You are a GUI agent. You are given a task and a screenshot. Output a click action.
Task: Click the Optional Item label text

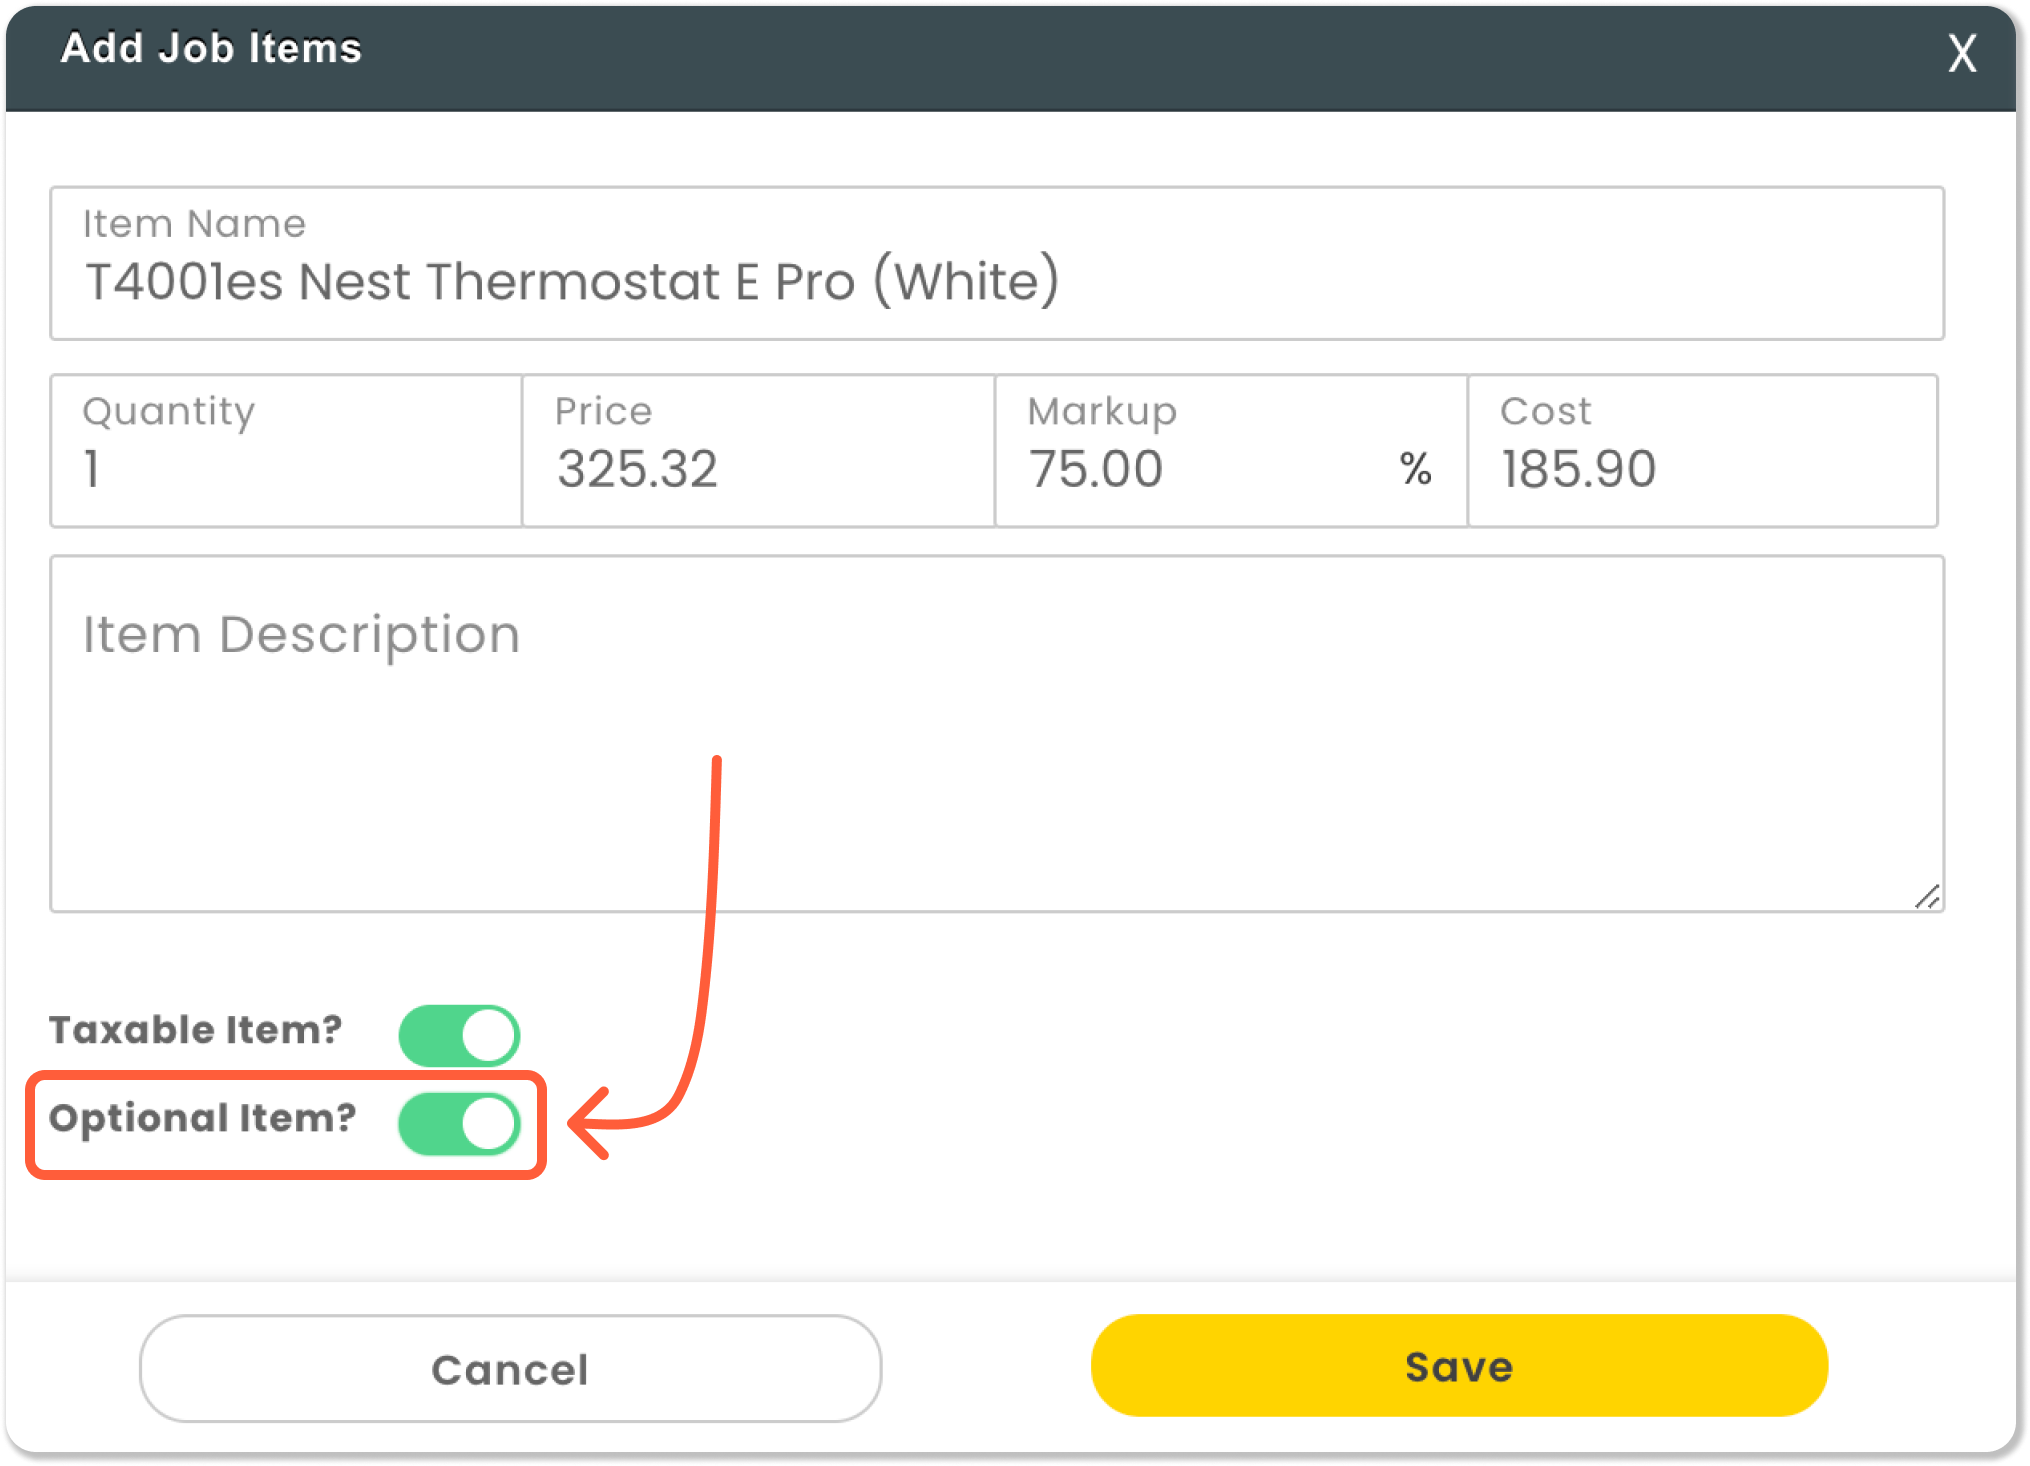(x=203, y=1119)
